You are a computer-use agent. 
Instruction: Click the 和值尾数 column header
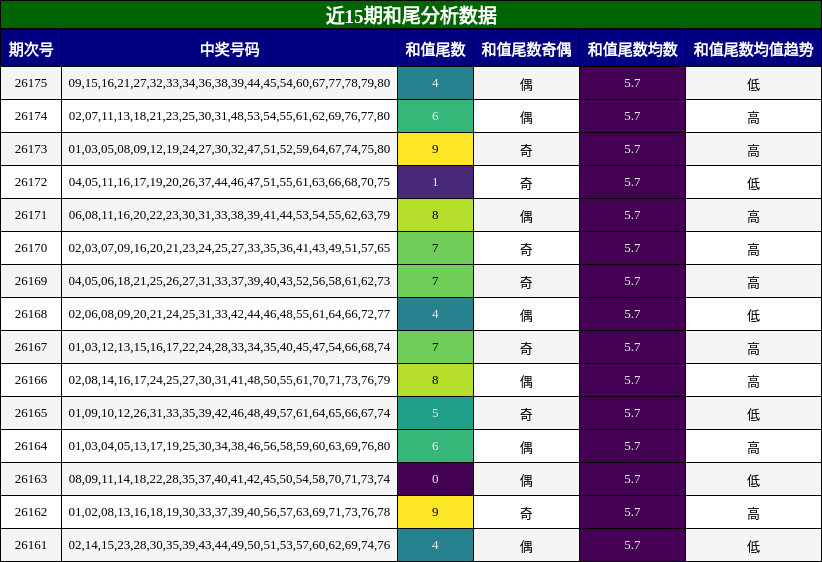pos(436,49)
